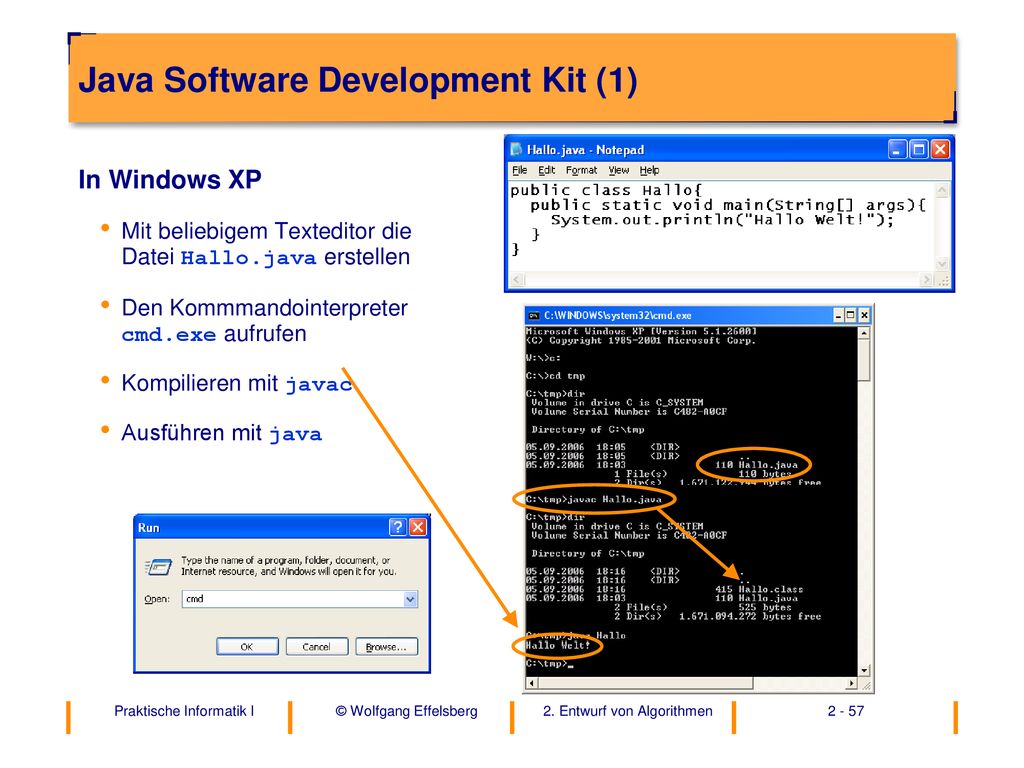Close the Hallo.java Notepad window
The height and width of the screenshot is (768, 1024).
940,150
